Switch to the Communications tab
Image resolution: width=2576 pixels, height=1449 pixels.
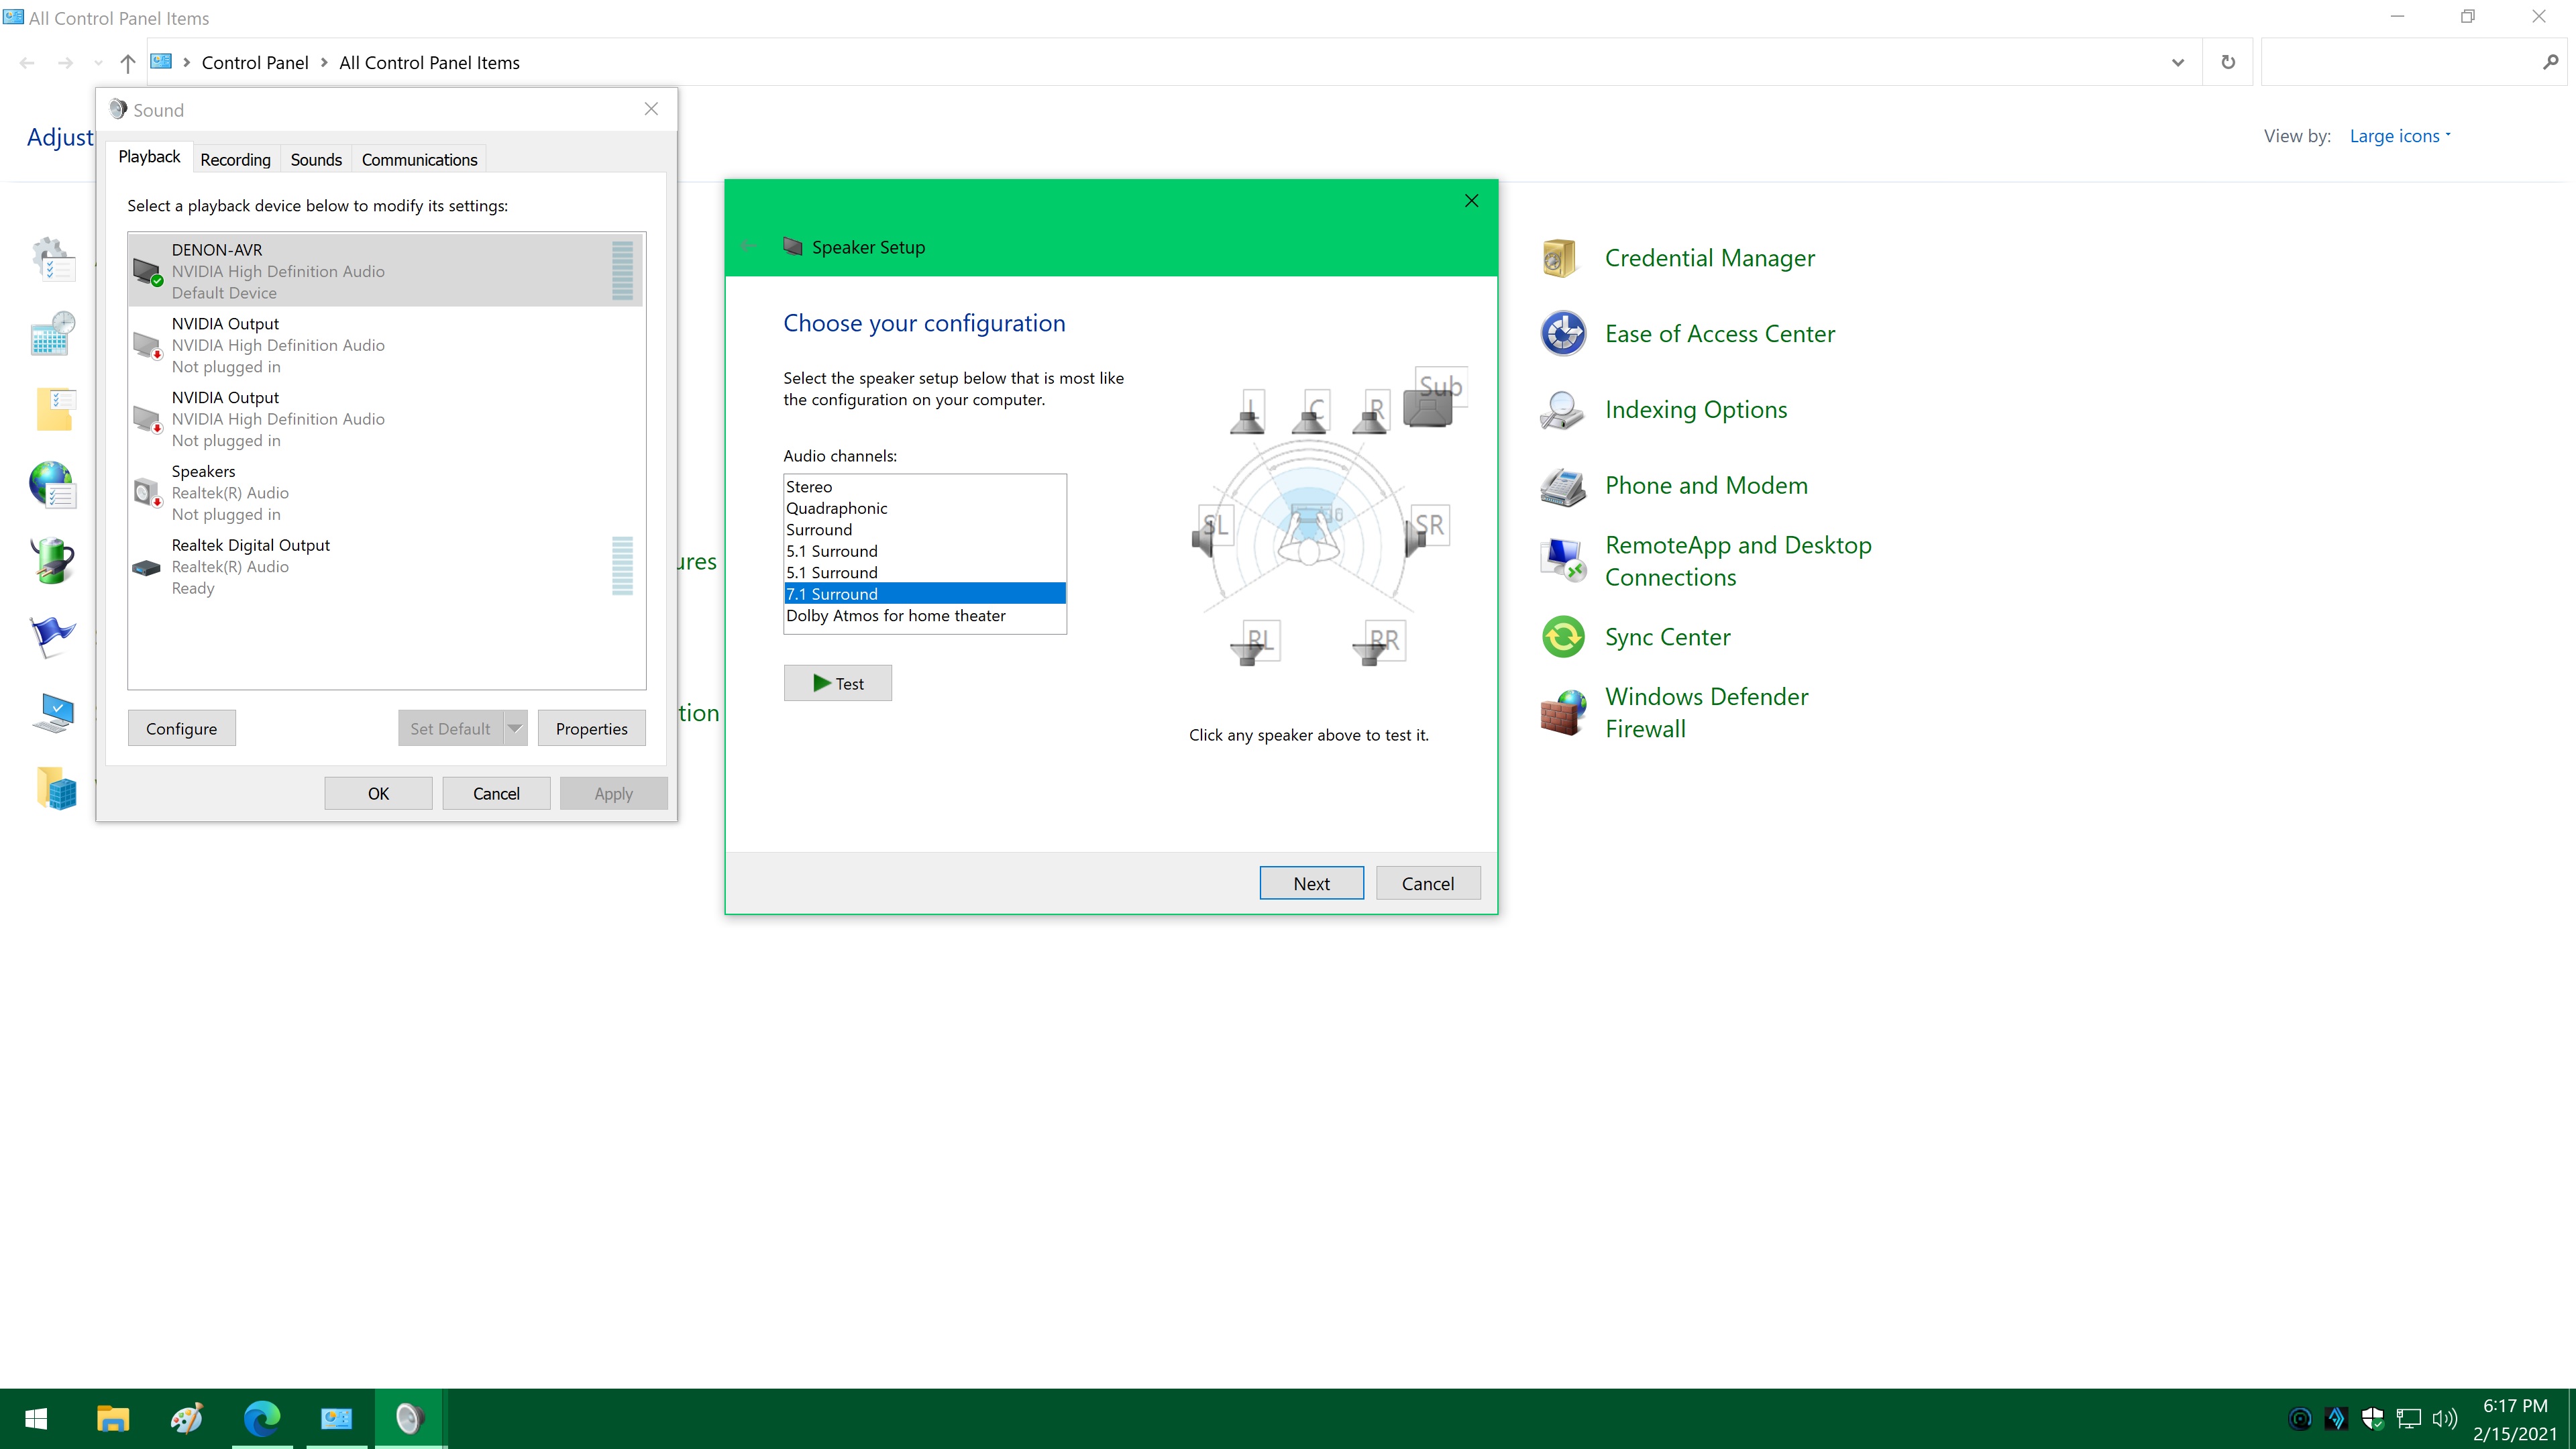[419, 158]
